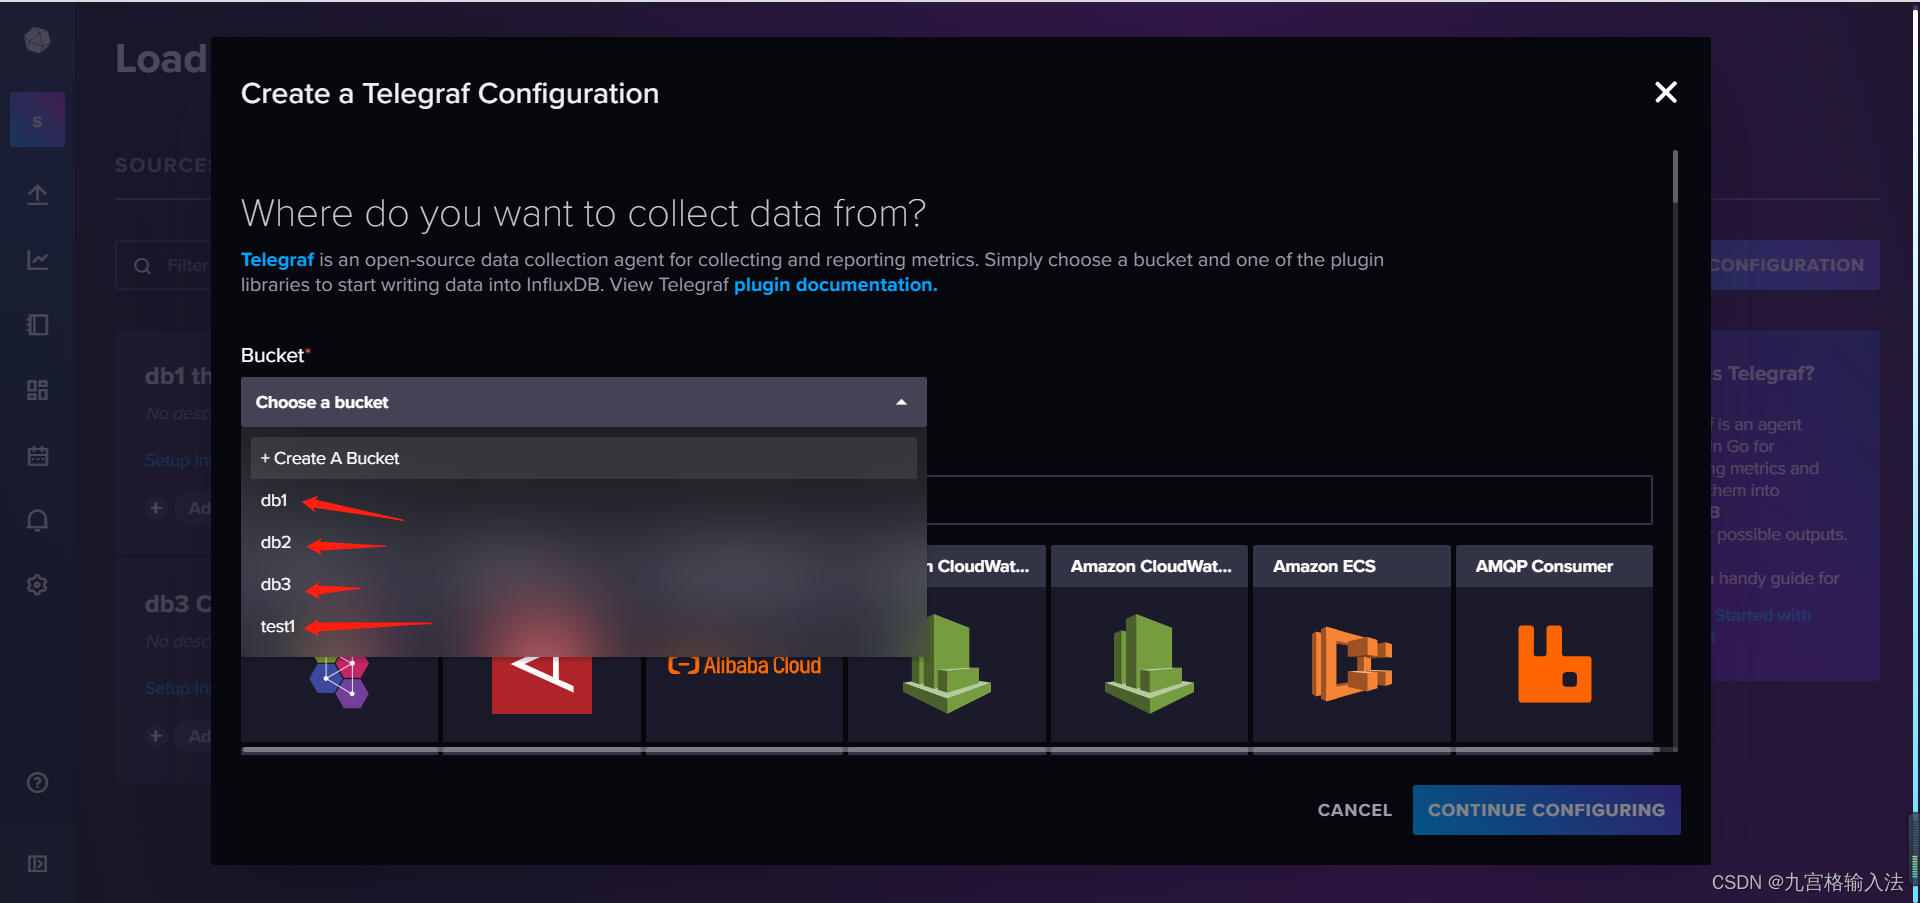Open the Settings gear icon
The width and height of the screenshot is (1920, 903).
click(x=37, y=585)
